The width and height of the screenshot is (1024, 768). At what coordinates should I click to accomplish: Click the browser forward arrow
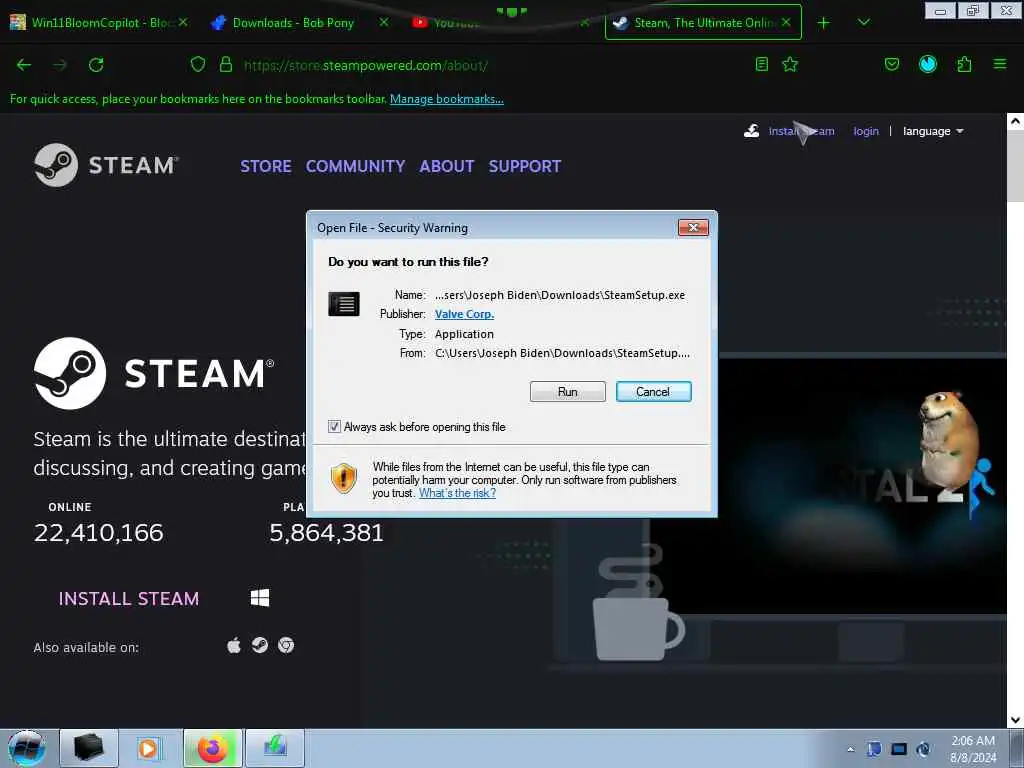click(60, 65)
